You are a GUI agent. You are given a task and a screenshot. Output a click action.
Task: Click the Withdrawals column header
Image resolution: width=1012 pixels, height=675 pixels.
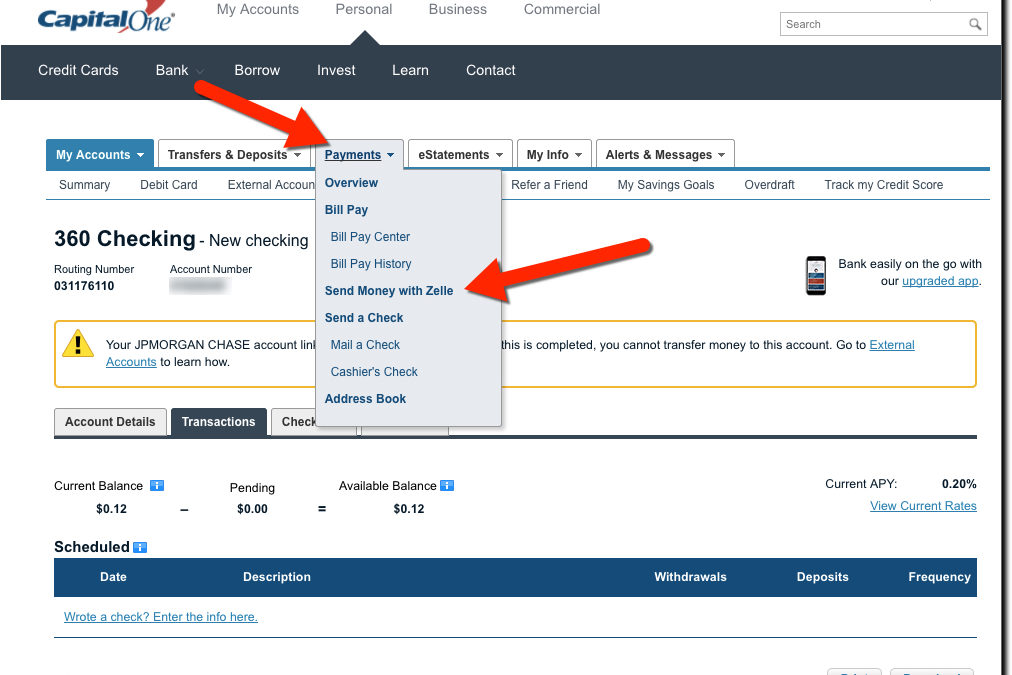(x=690, y=577)
